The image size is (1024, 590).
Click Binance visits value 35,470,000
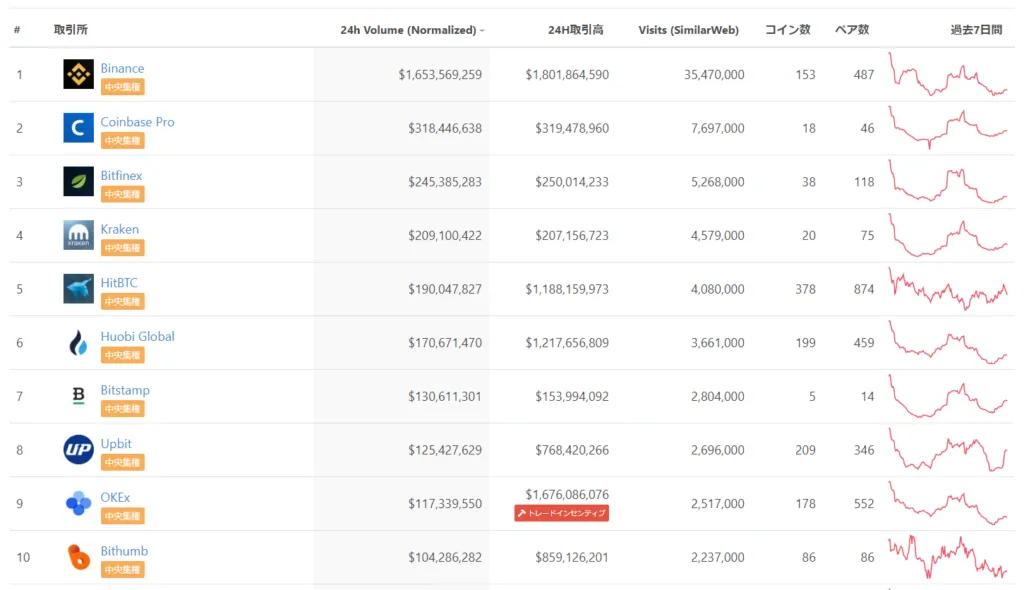[x=714, y=74]
